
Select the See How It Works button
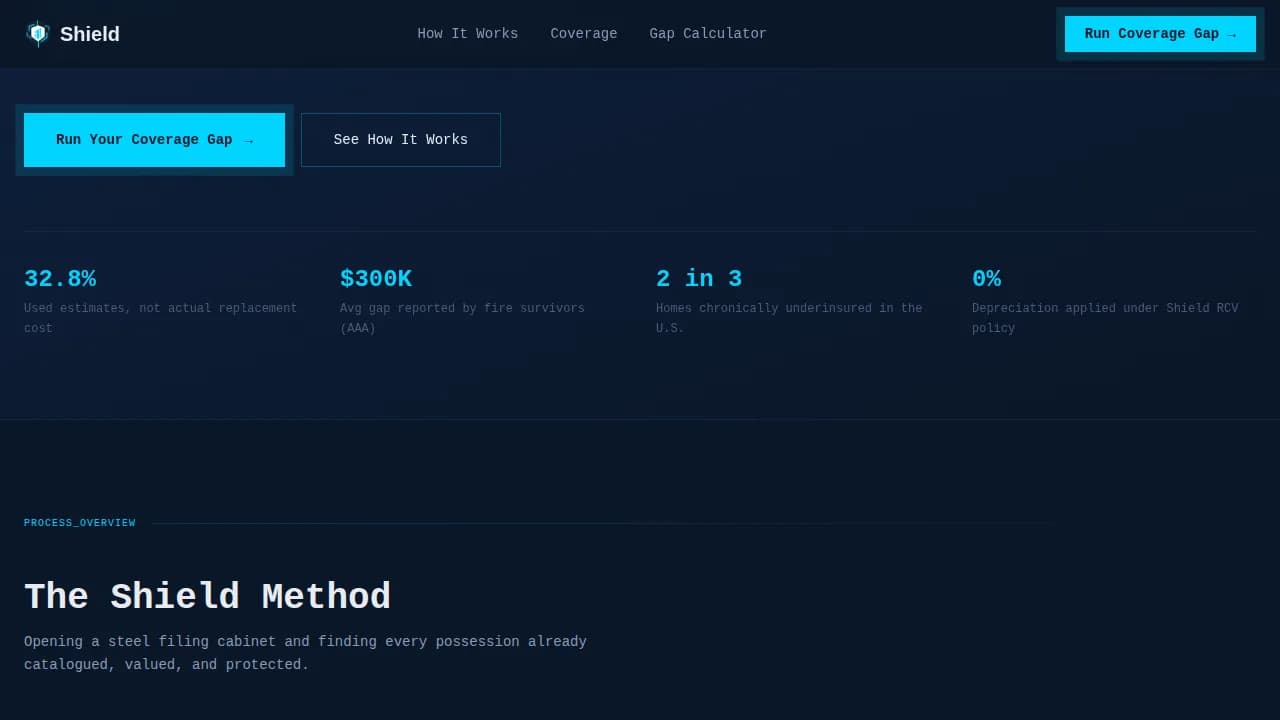pos(400,140)
